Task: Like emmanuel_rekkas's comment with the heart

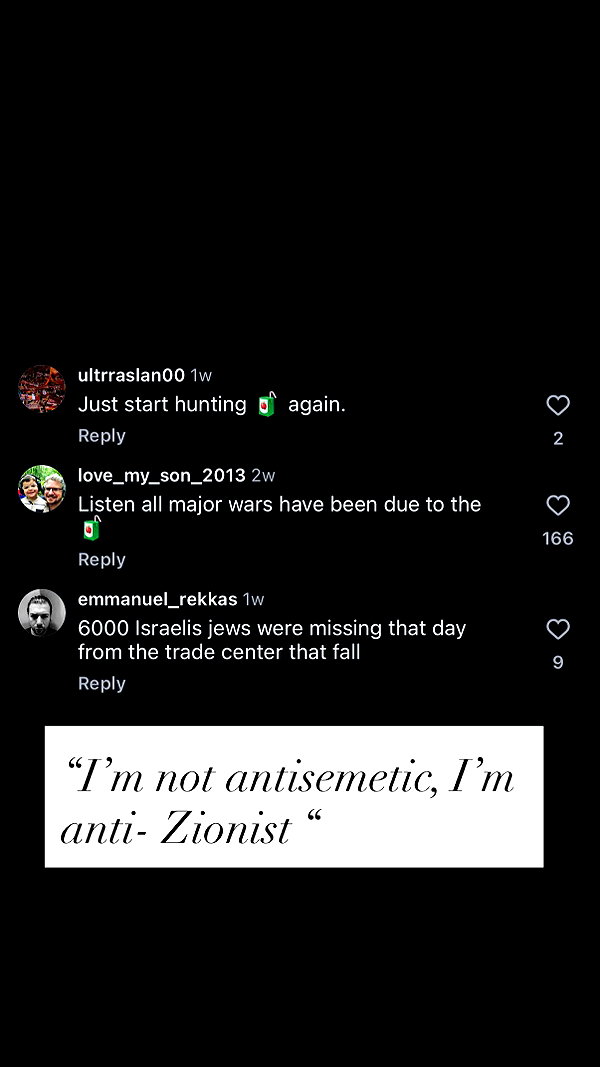Action: pos(558,629)
